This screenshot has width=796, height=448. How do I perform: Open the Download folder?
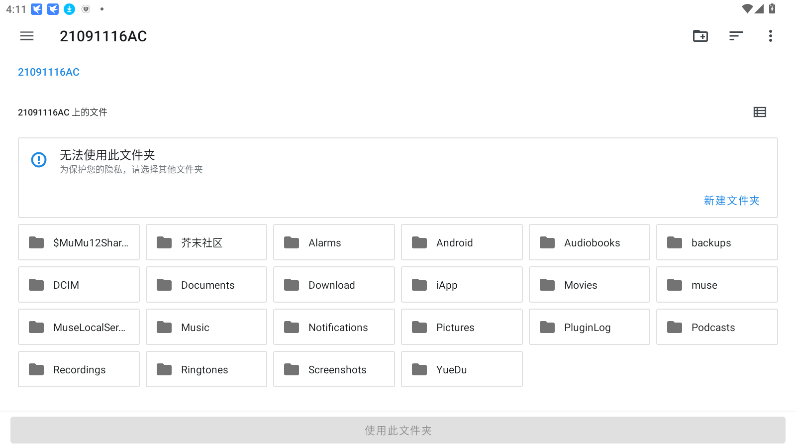click(333, 285)
